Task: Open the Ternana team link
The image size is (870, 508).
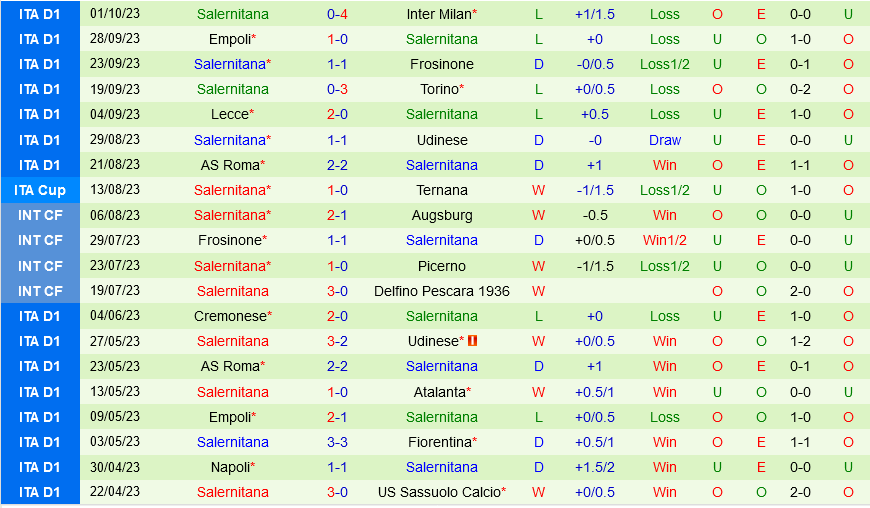Action: [x=442, y=190]
